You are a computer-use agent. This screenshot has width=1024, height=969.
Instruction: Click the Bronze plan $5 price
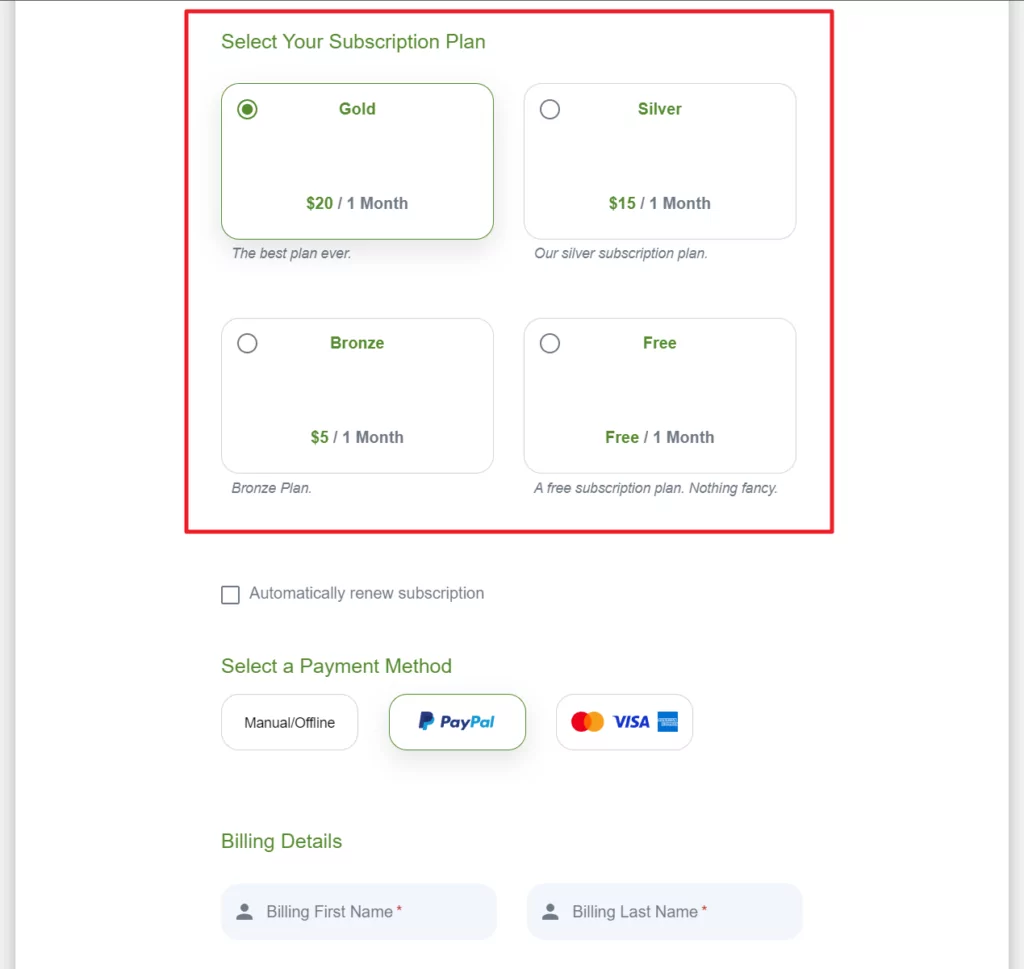click(320, 437)
